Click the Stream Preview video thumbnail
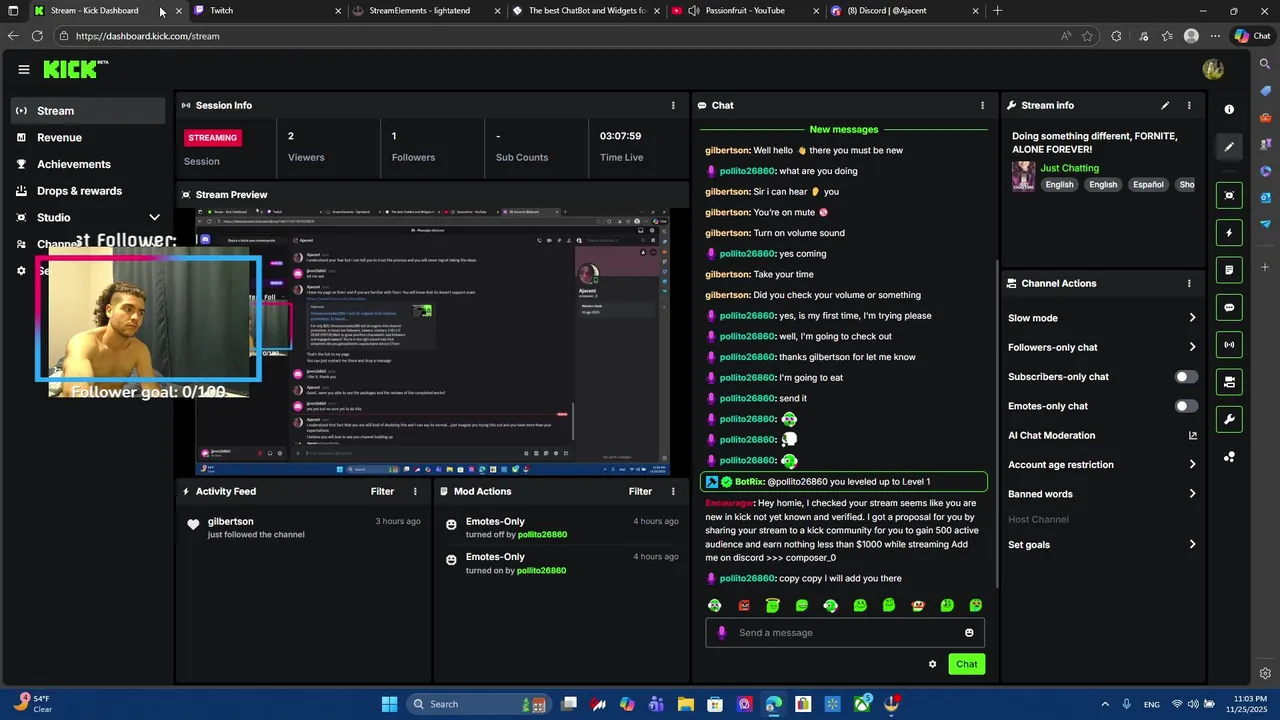Image resolution: width=1280 pixels, height=720 pixels. coord(432,342)
